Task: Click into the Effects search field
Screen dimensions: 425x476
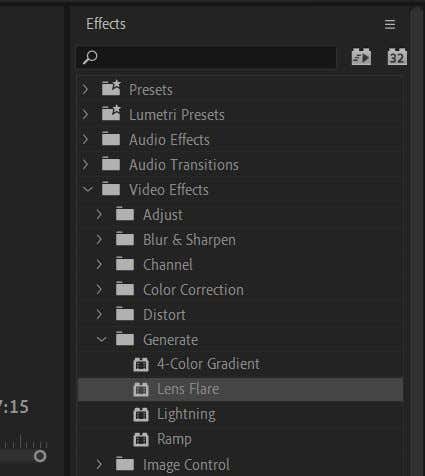Action: [206, 57]
